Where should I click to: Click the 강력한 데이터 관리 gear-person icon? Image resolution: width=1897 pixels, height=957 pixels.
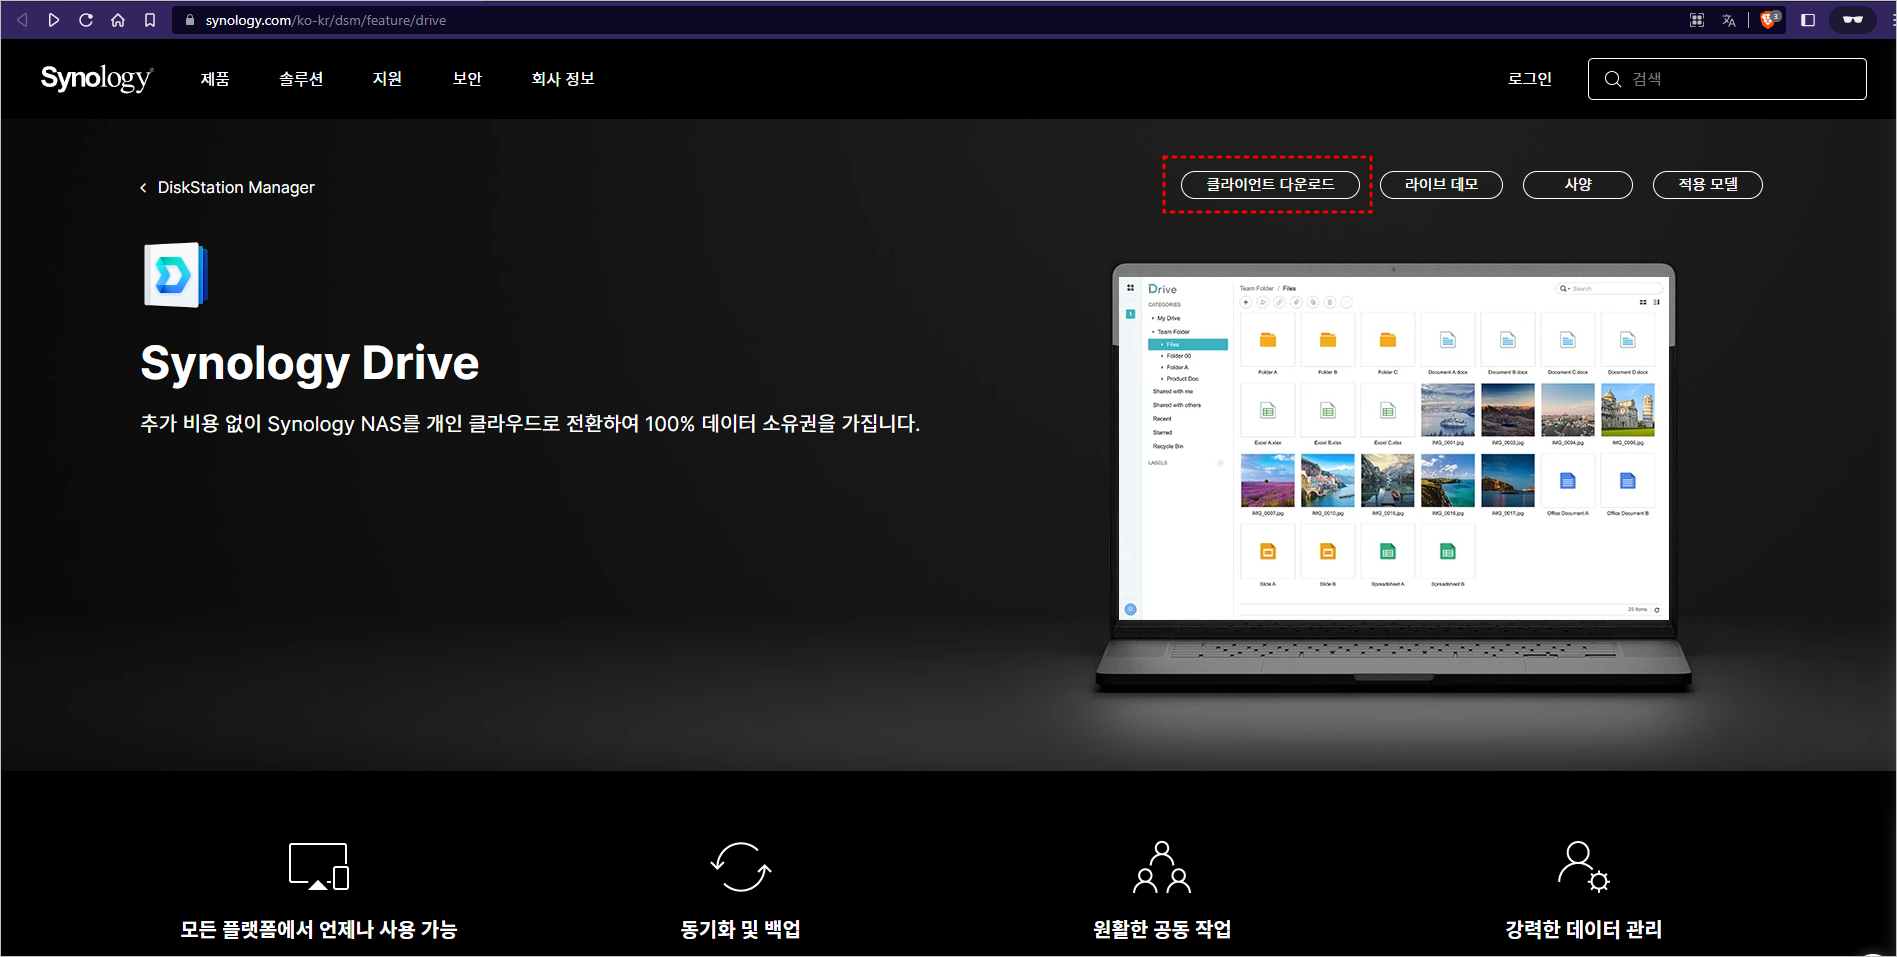tap(1582, 866)
